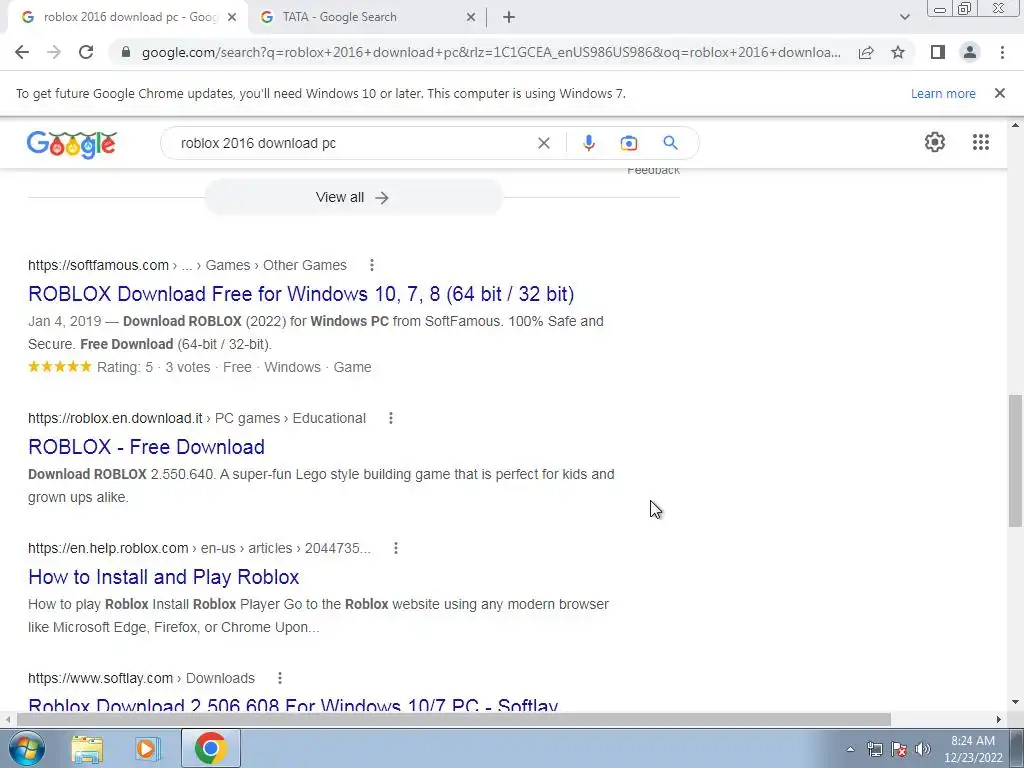Click the scroll down arrow
Image resolution: width=1024 pixels, height=768 pixels.
point(1015,703)
